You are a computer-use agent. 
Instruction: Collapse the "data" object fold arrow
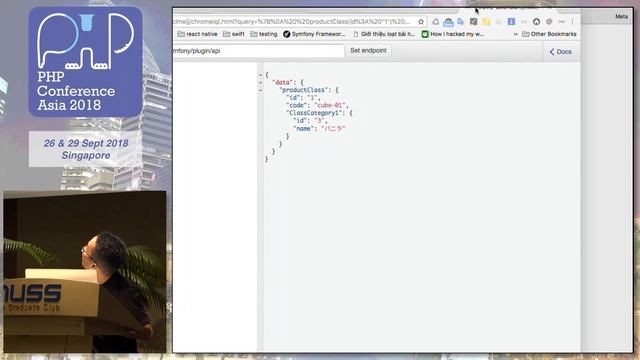[260, 82]
